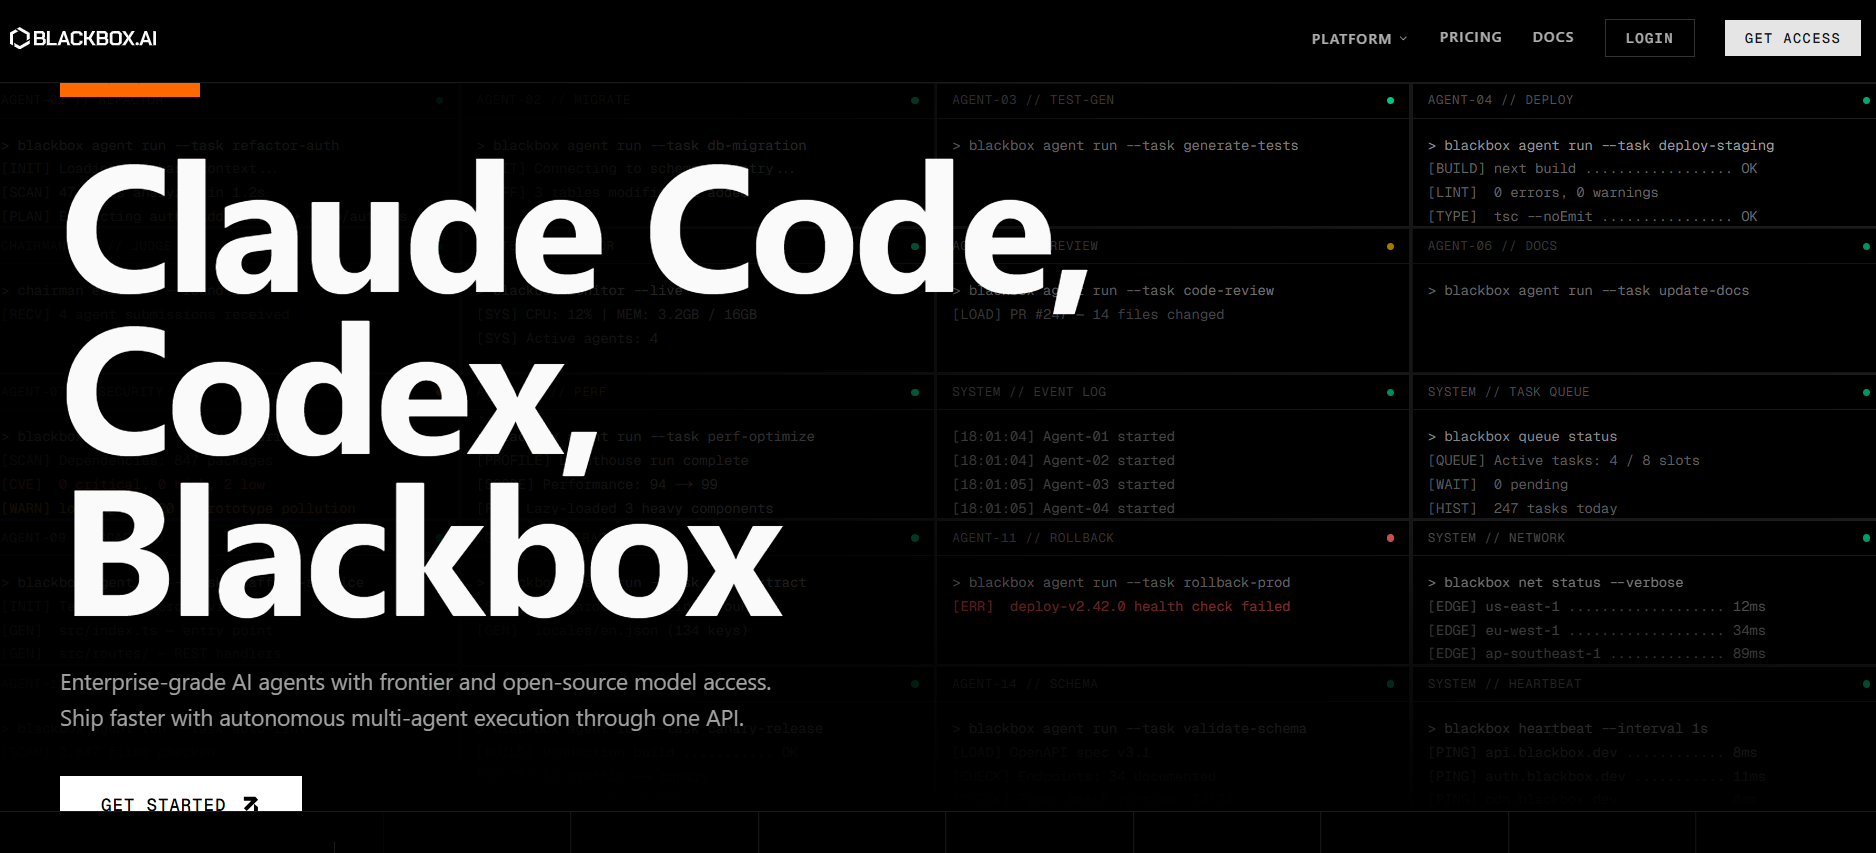Click the 'Agent-03 started' log entry
Viewport: 1876px width, 853px height.
tap(1063, 485)
